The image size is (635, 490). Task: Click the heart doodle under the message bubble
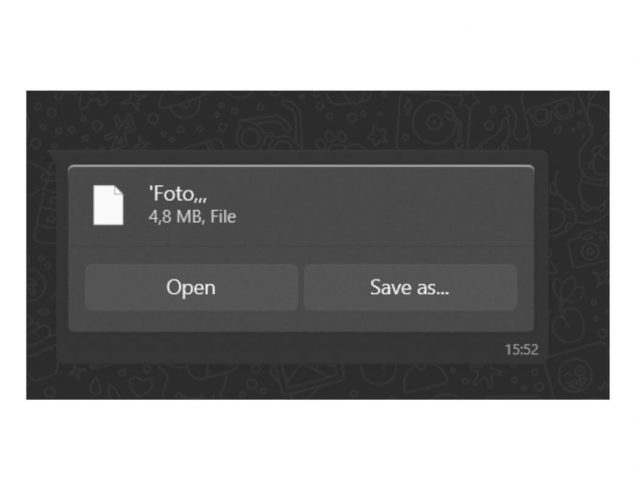[x=141, y=385]
